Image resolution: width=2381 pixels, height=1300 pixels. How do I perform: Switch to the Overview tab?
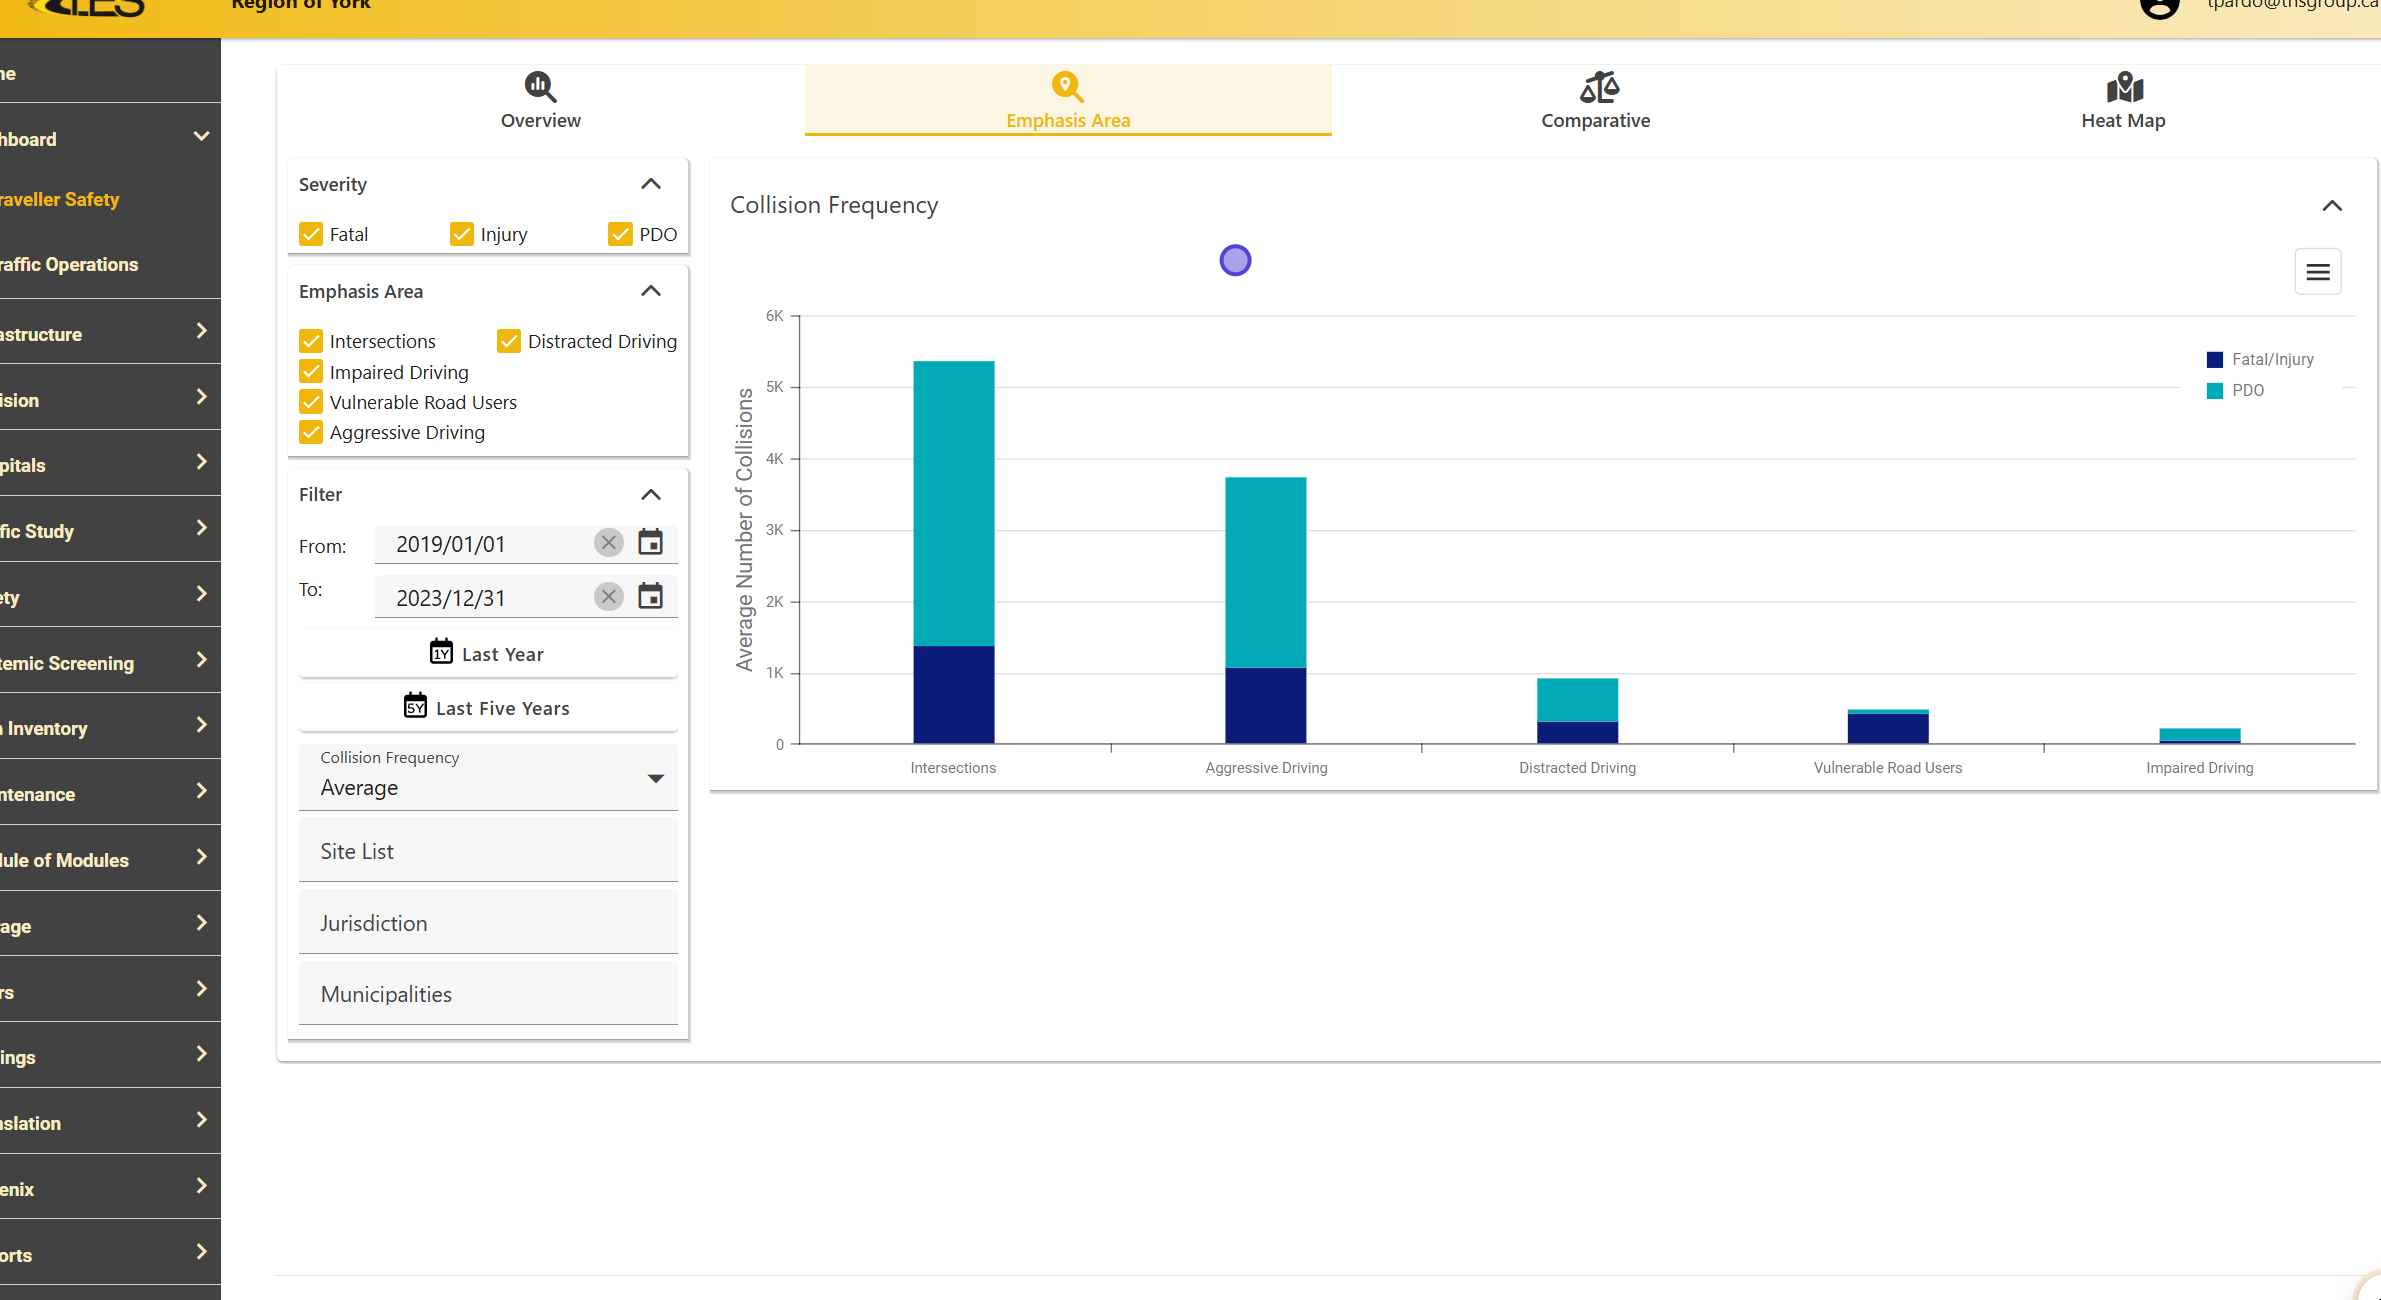pos(540,100)
